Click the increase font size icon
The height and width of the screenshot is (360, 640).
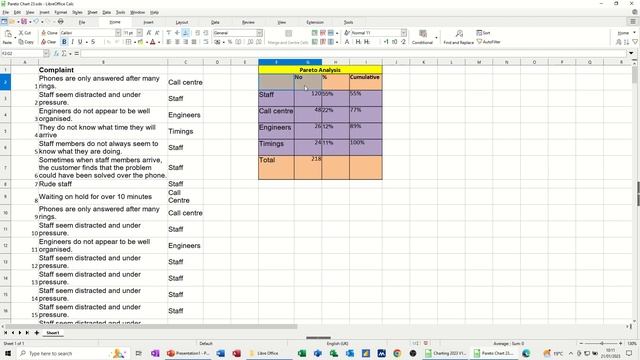point(149,33)
